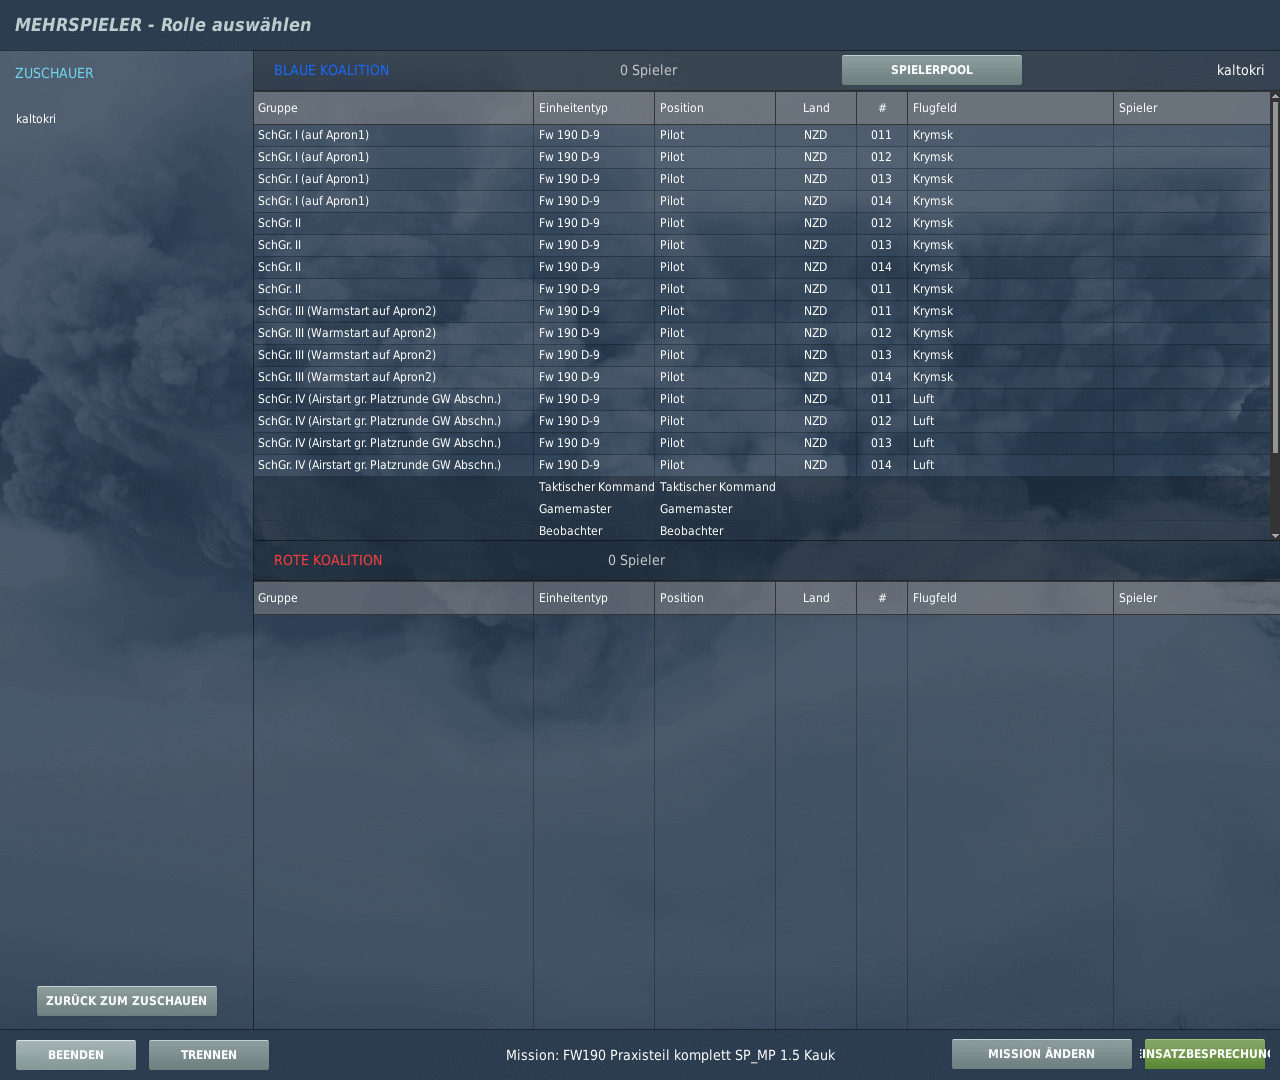1280x1080 pixels.
Task: Pick SchGr. IV Airstart slot number 013
Action: (x=600, y=443)
